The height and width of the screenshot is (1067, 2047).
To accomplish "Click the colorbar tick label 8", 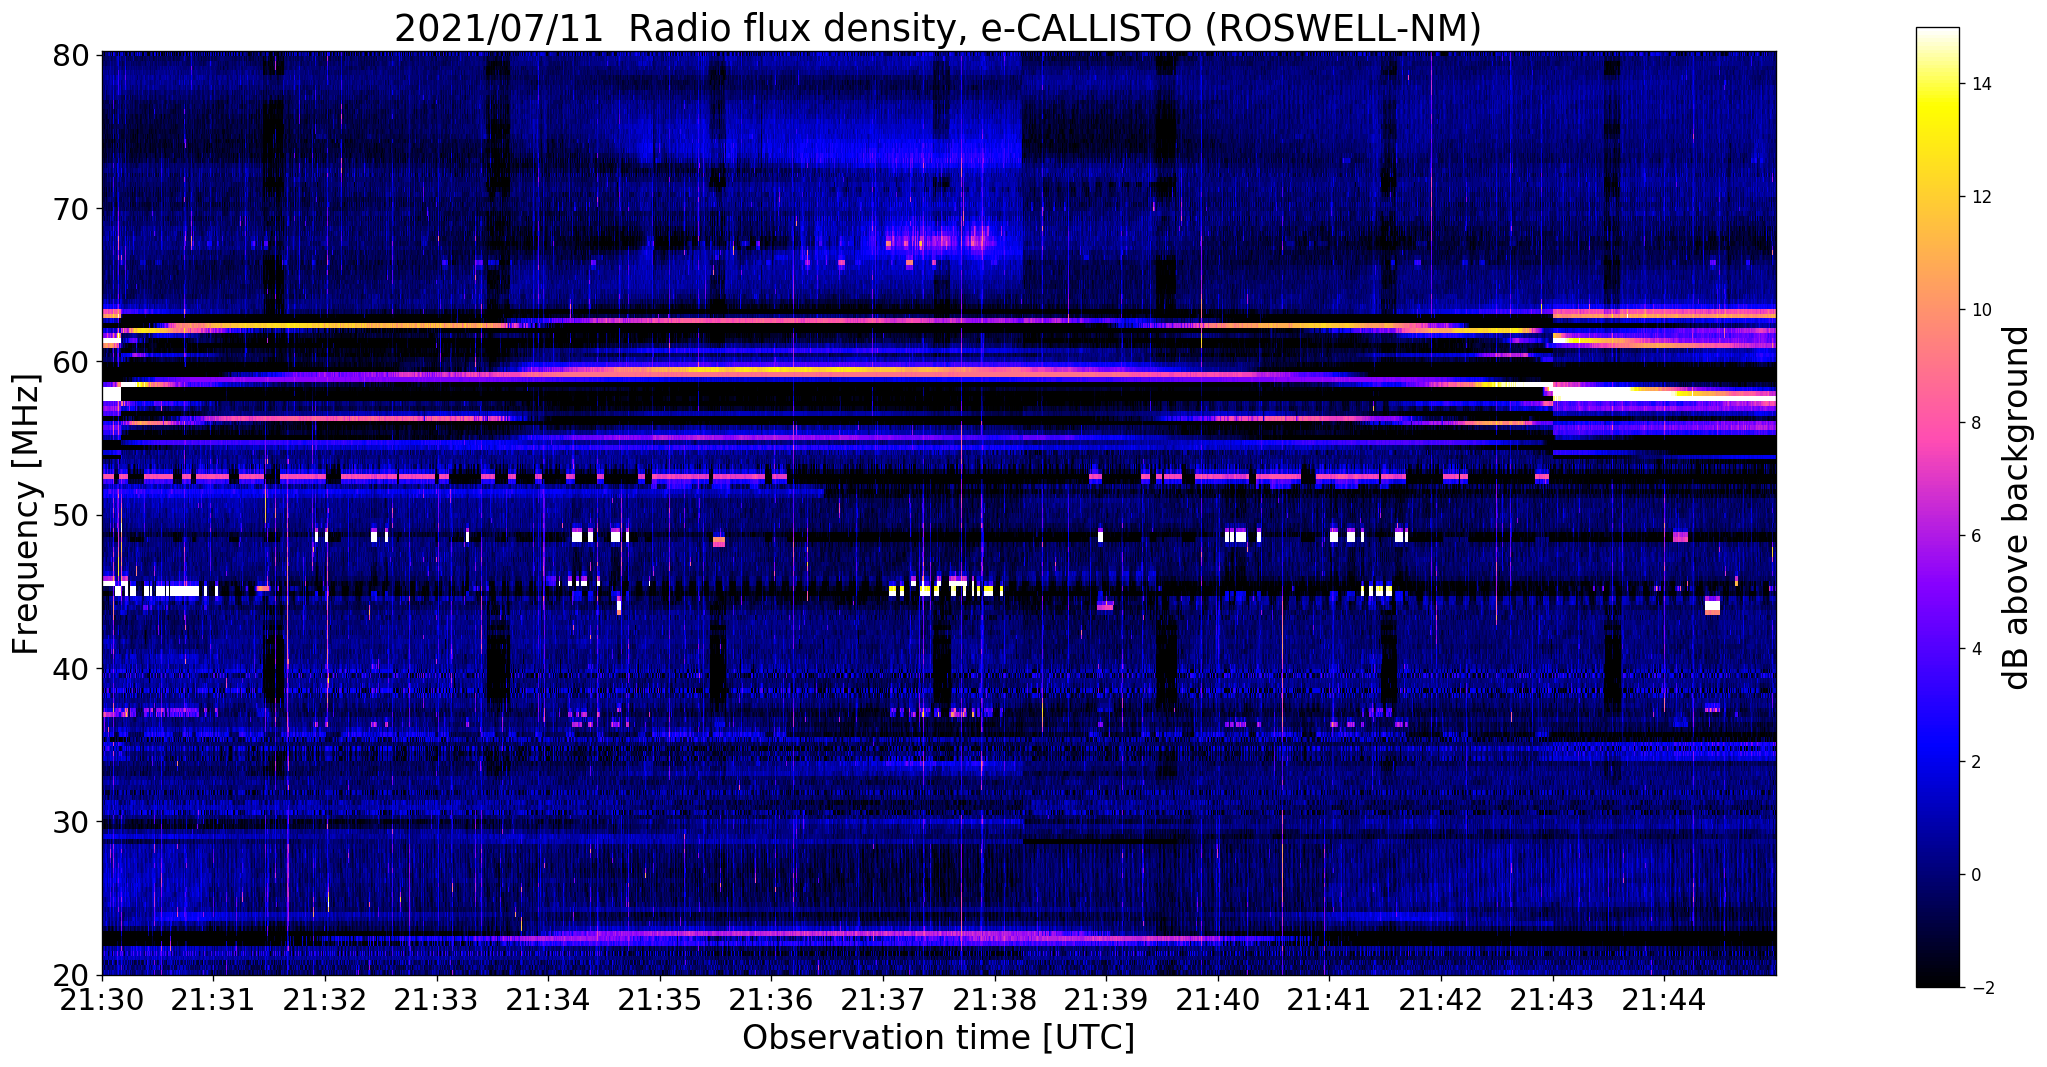I will 1975,423.
